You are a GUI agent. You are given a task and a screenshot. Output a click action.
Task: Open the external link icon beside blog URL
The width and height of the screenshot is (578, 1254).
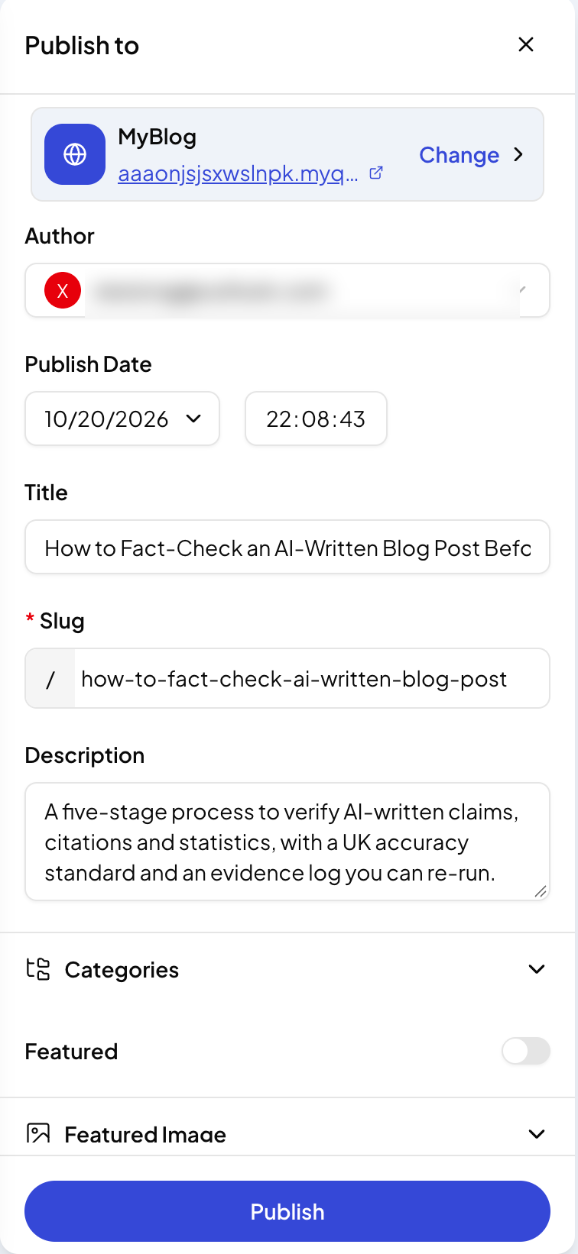pos(376,173)
